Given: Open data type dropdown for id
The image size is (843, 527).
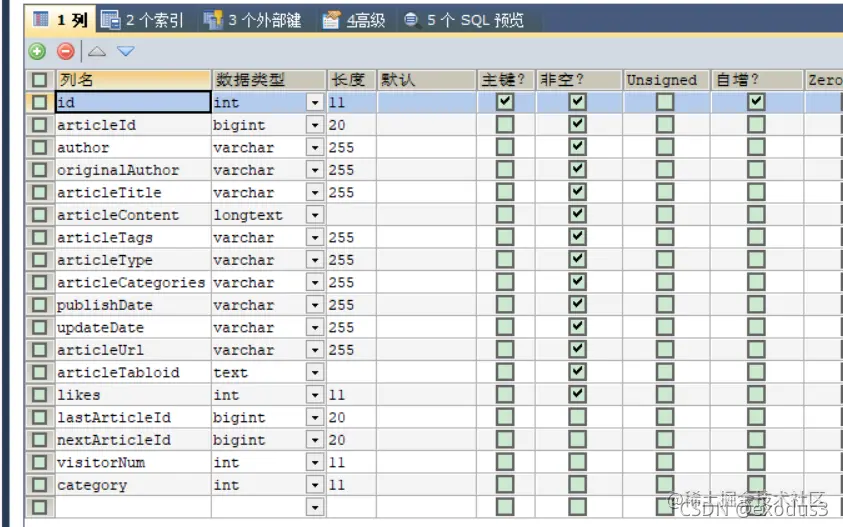Looking at the screenshot, I should click(x=315, y=102).
